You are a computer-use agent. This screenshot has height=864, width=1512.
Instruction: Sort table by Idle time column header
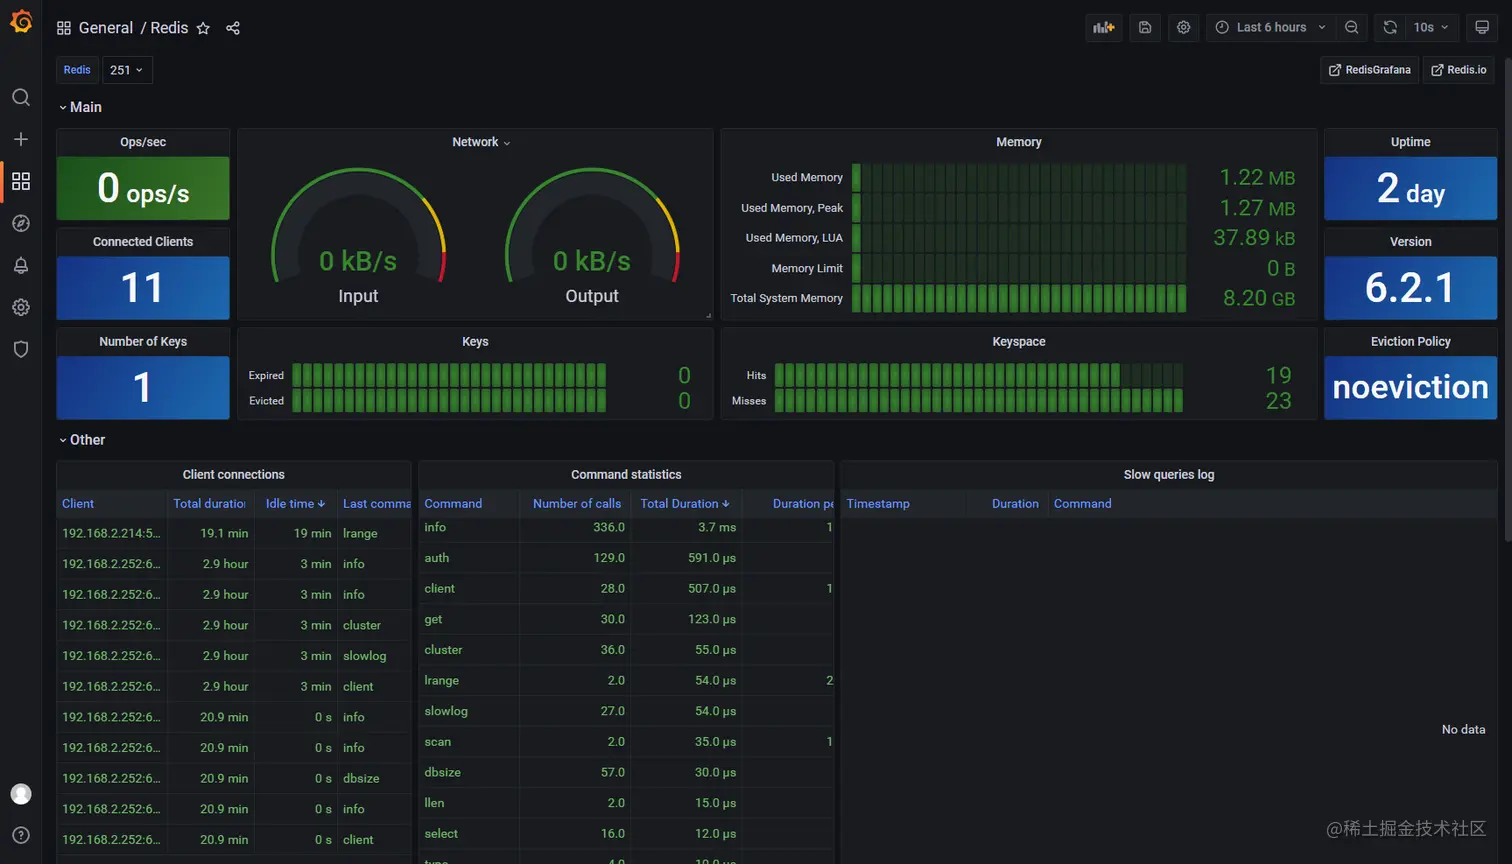[x=295, y=504]
